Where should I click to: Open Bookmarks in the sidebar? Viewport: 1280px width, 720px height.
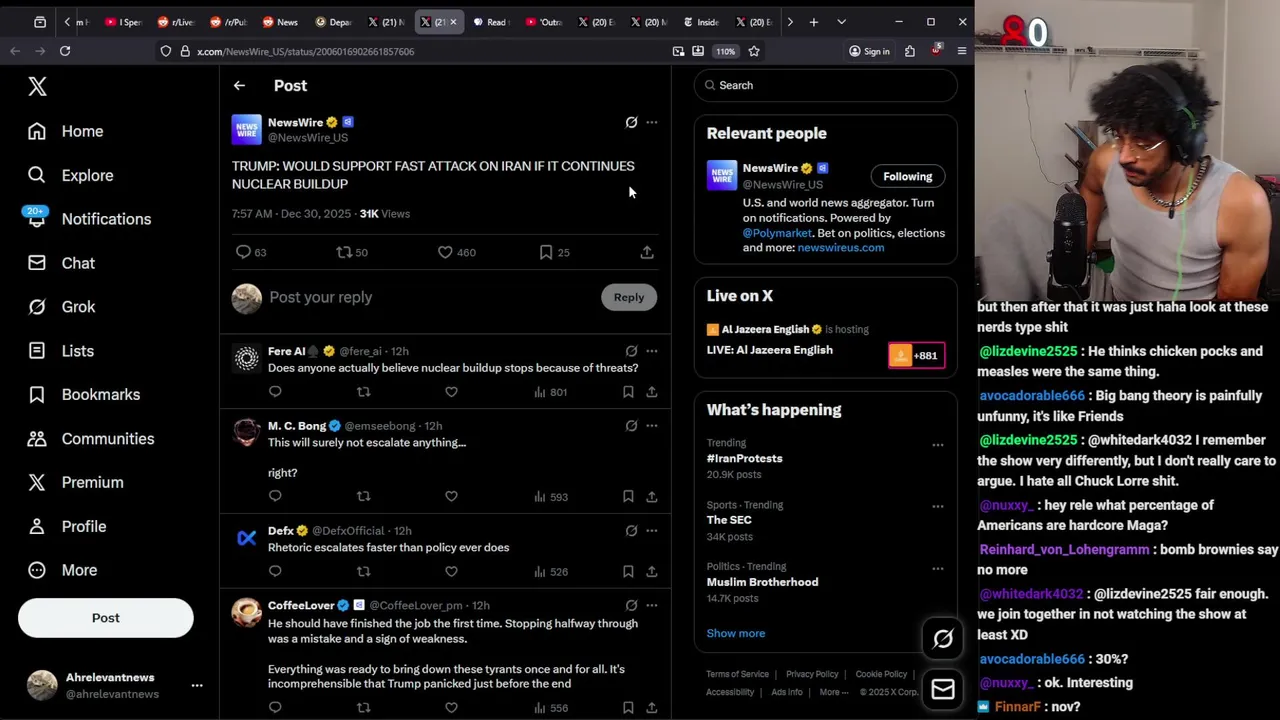coord(83,395)
